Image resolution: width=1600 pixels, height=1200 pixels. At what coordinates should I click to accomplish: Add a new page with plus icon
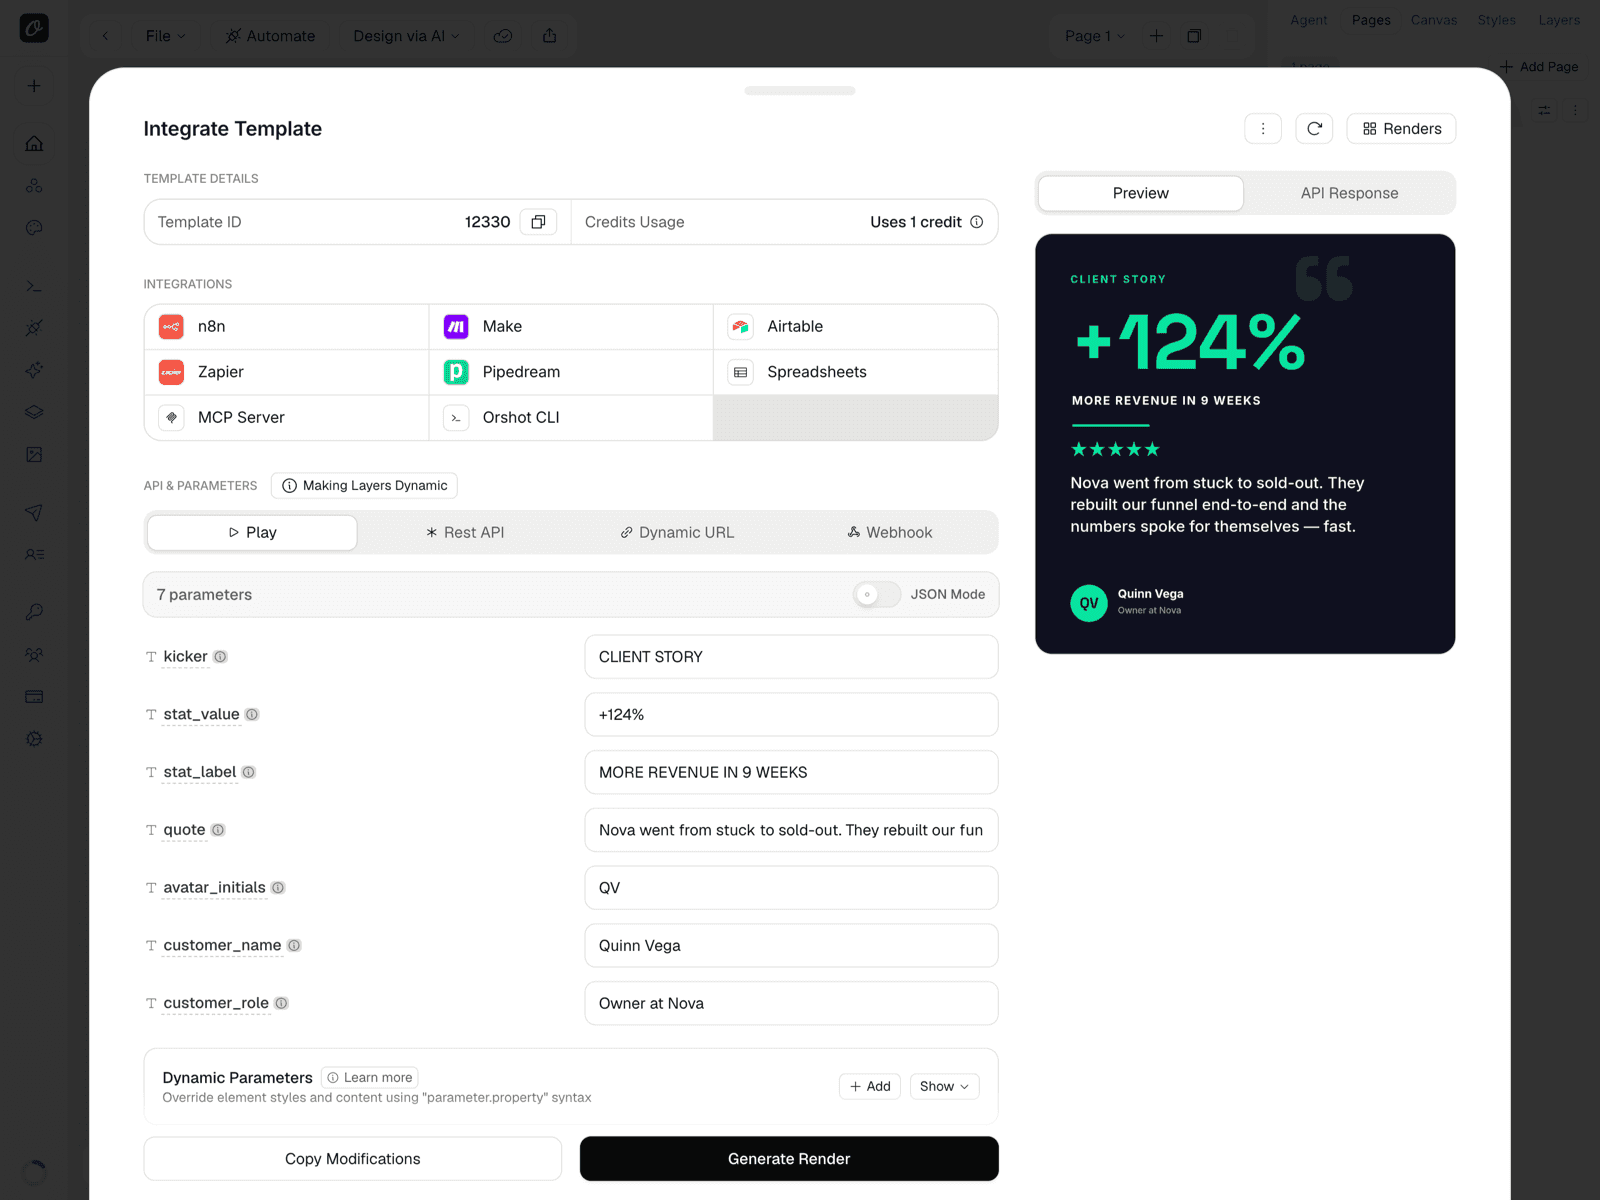(x=1156, y=36)
